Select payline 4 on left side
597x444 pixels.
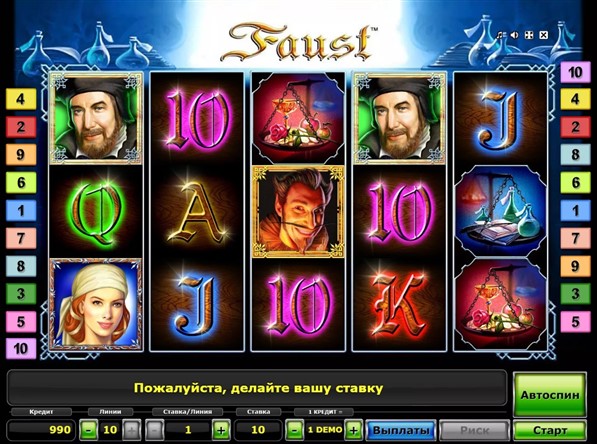pos(21,99)
